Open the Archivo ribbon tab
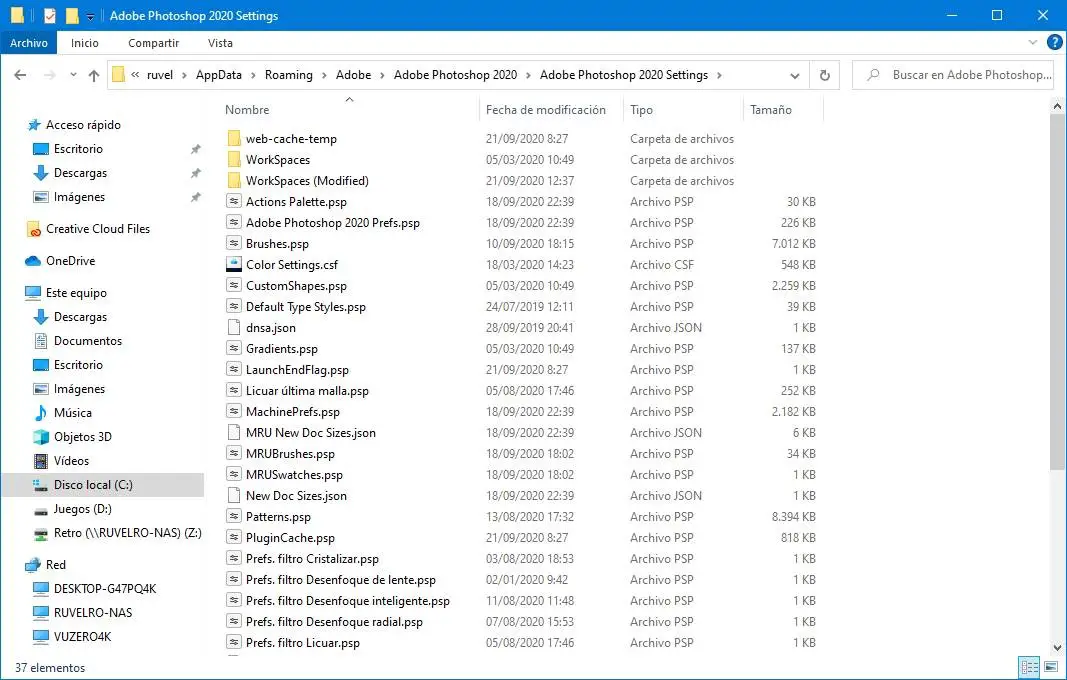This screenshot has height=680, width=1067. pos(29,43)
